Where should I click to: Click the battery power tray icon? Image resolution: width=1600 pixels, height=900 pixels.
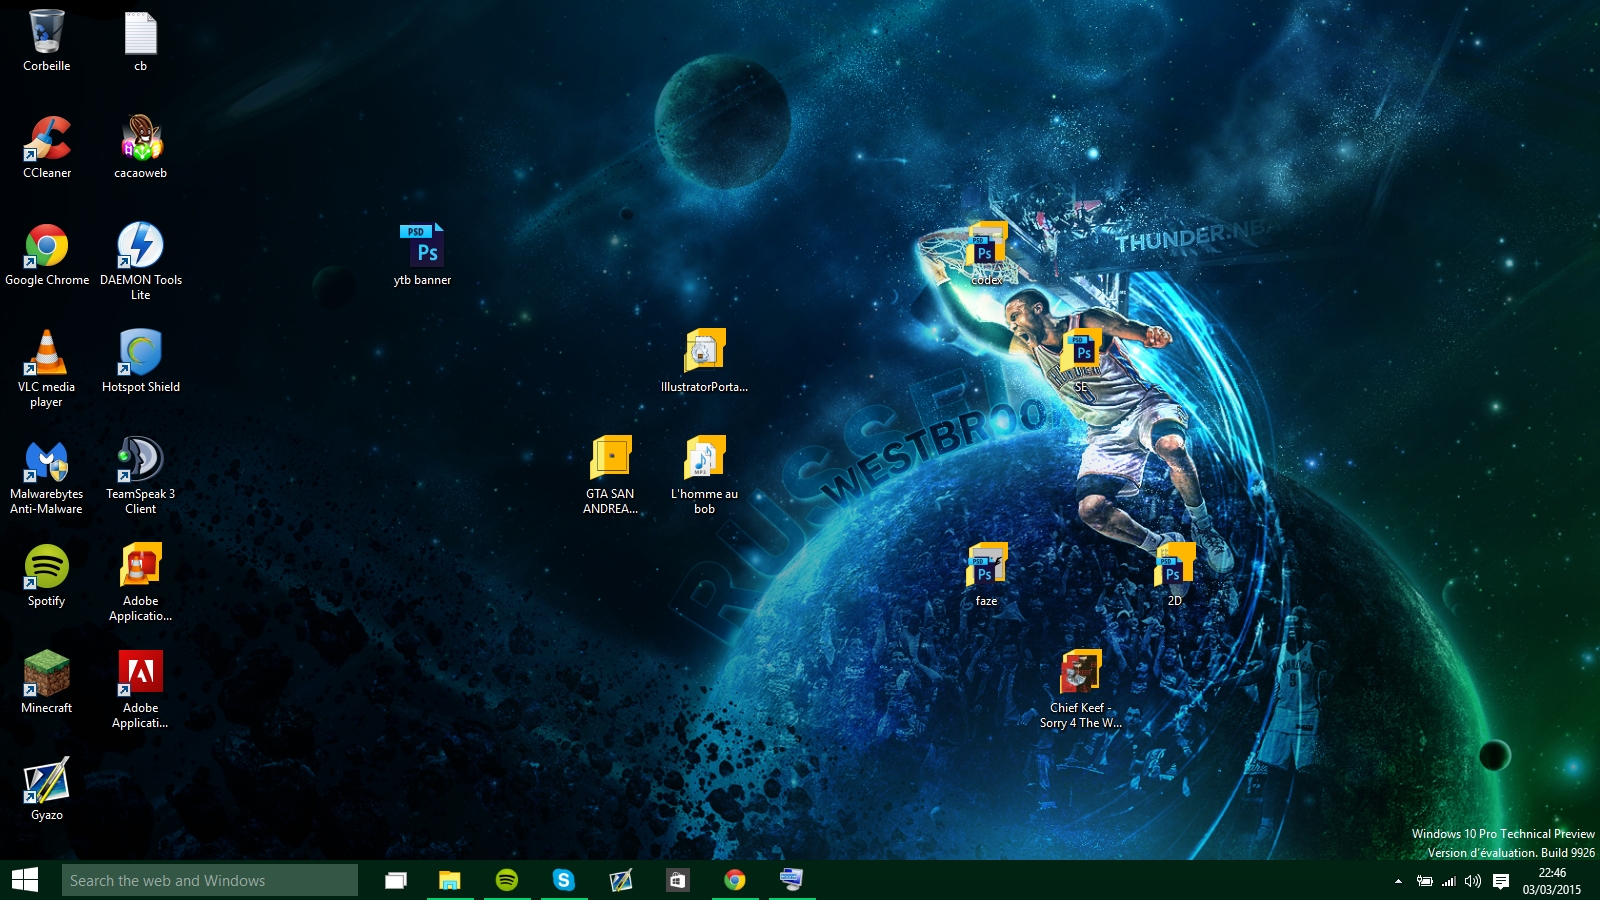[x=1425, y=881]
